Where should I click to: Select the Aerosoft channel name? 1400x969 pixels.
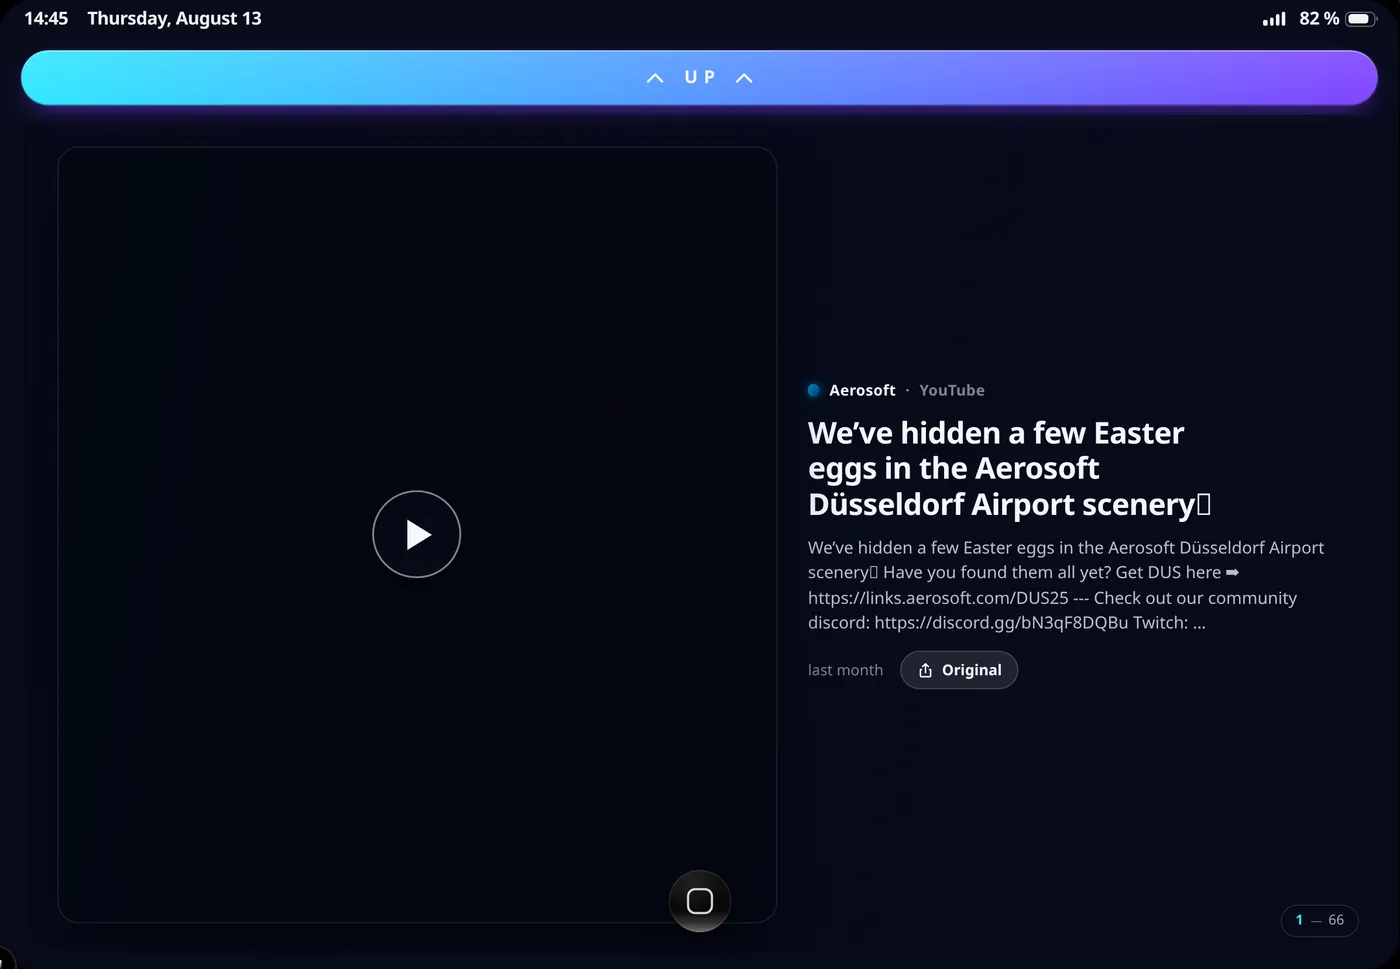(x=862, y=390)
